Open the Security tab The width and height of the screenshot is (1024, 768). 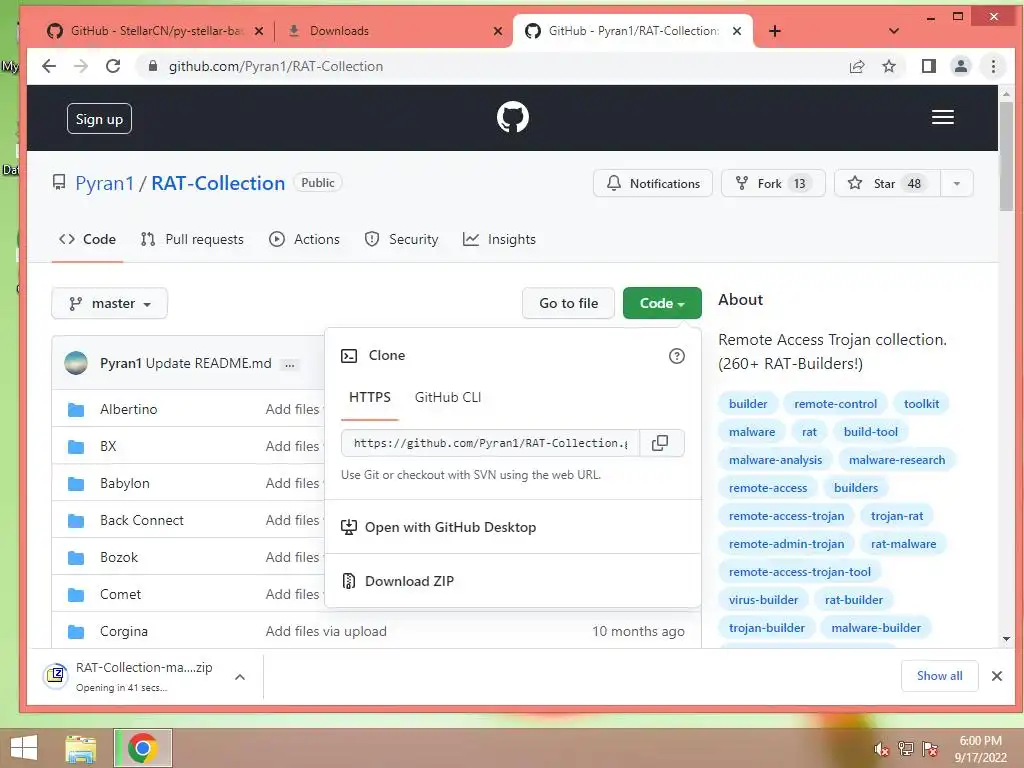[401, 240]
